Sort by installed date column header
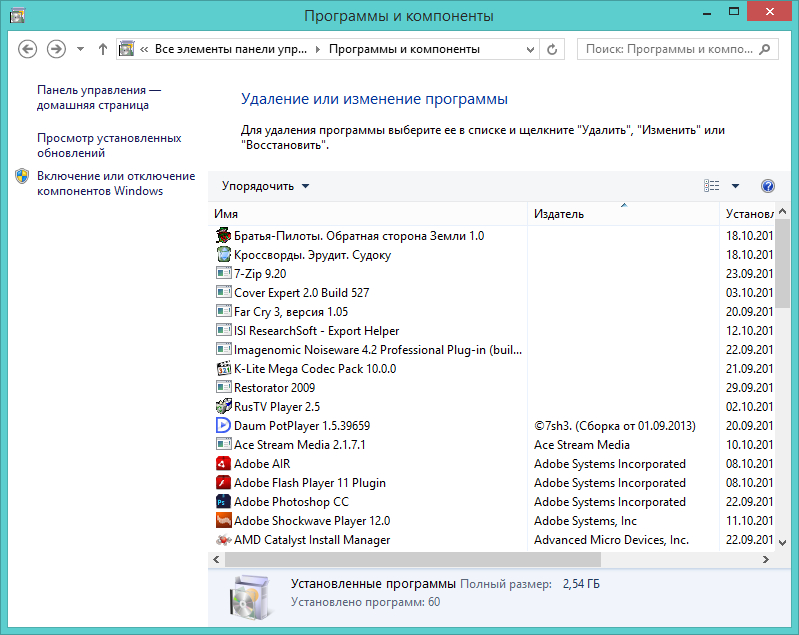The height and width of the screenshot is (635, 799). (x=748, y=214)
